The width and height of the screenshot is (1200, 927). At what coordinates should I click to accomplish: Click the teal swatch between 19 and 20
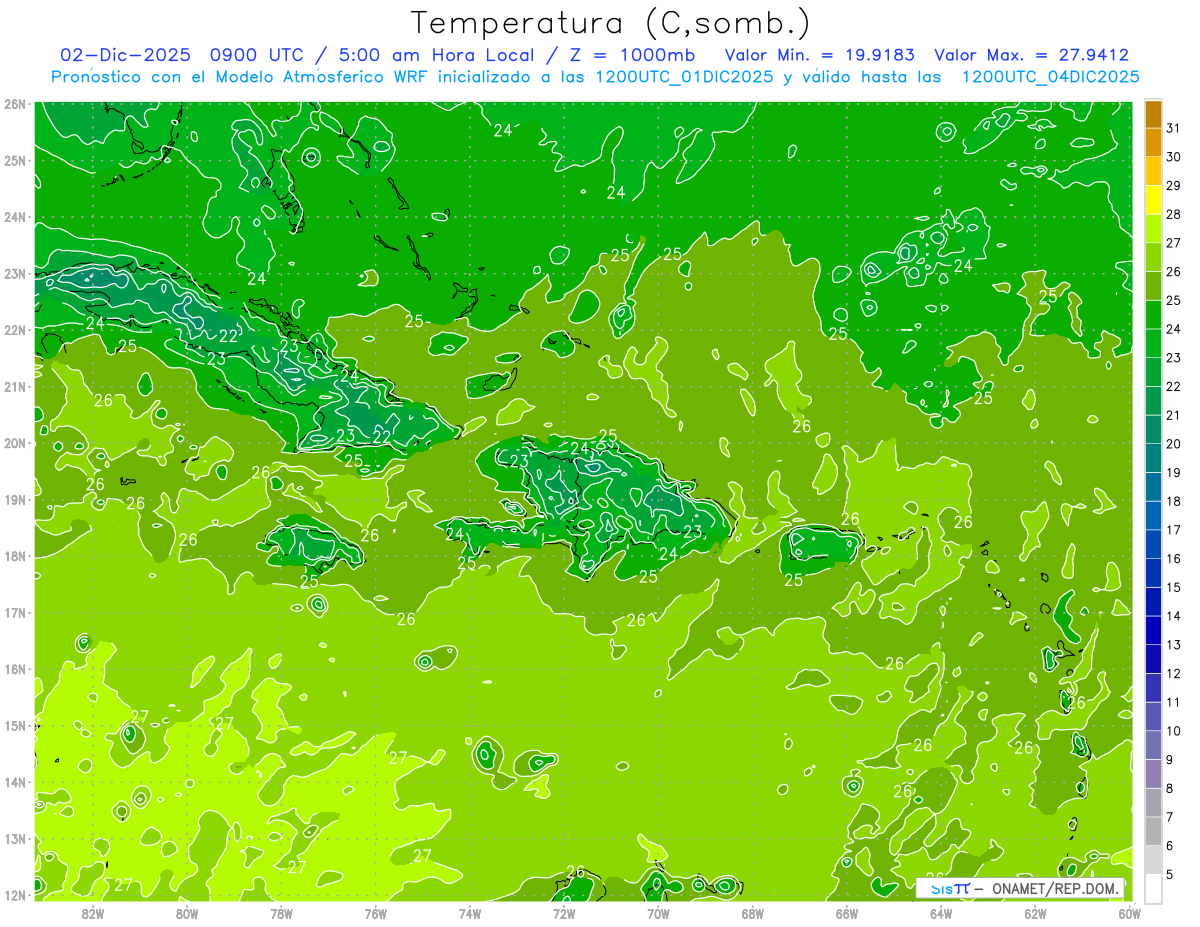(x=1153, y=458)
